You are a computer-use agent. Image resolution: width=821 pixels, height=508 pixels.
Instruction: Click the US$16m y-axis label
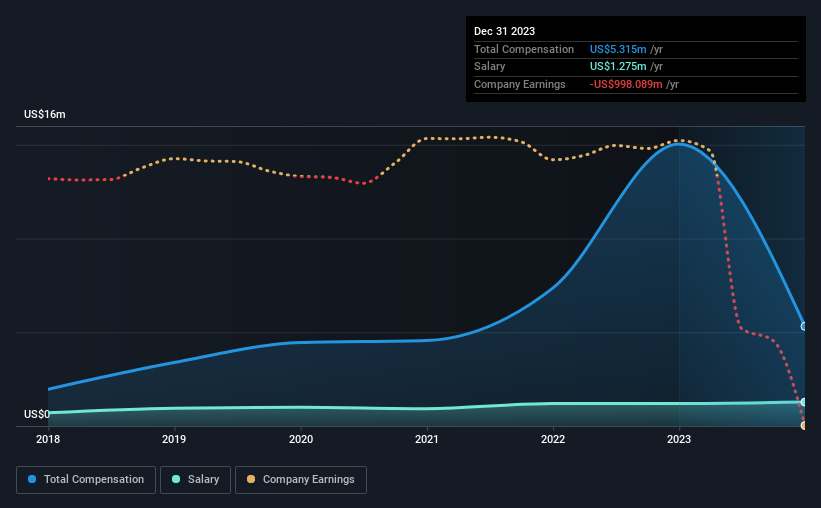45,114
